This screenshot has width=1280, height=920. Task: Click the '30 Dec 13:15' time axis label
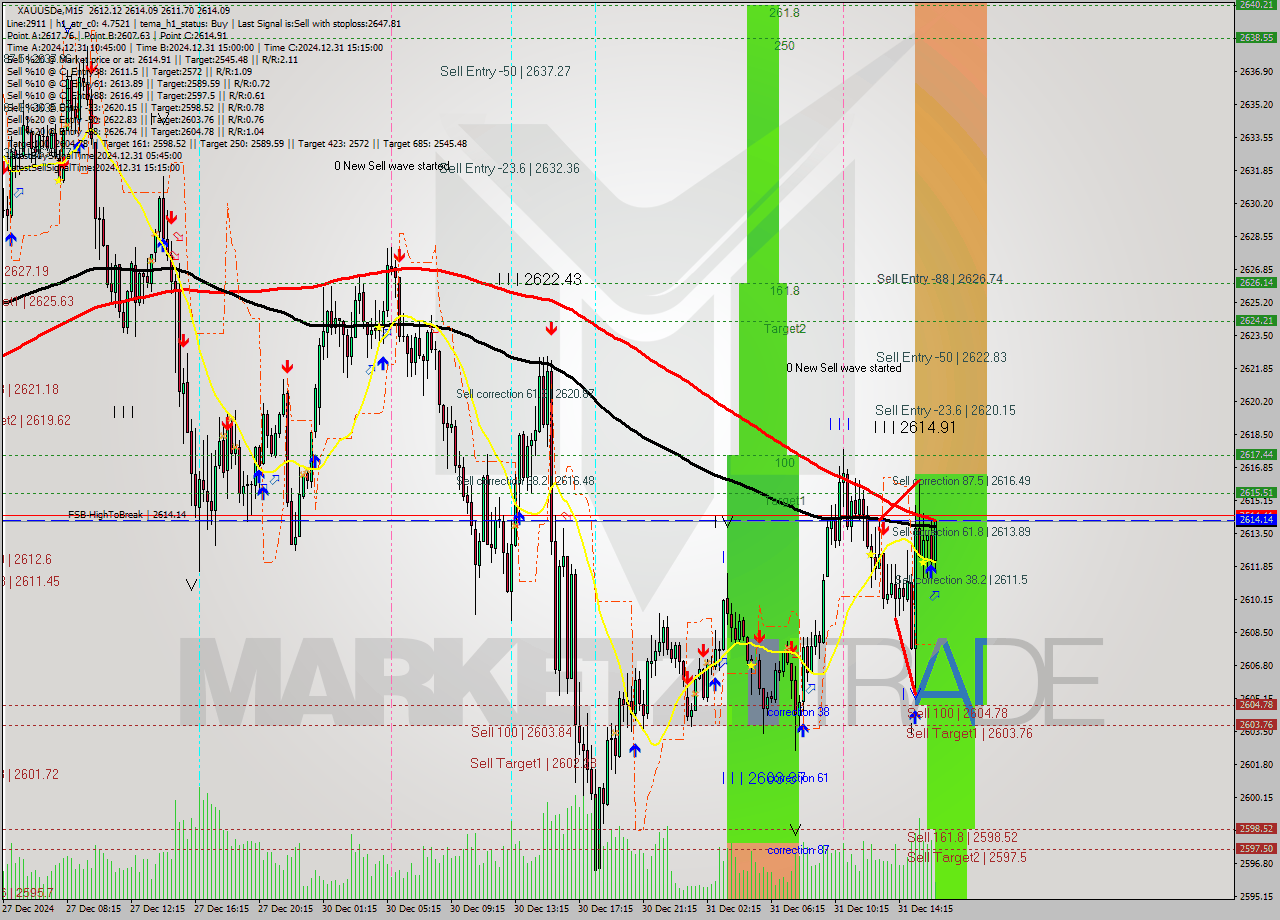click(x=541, y=909)
